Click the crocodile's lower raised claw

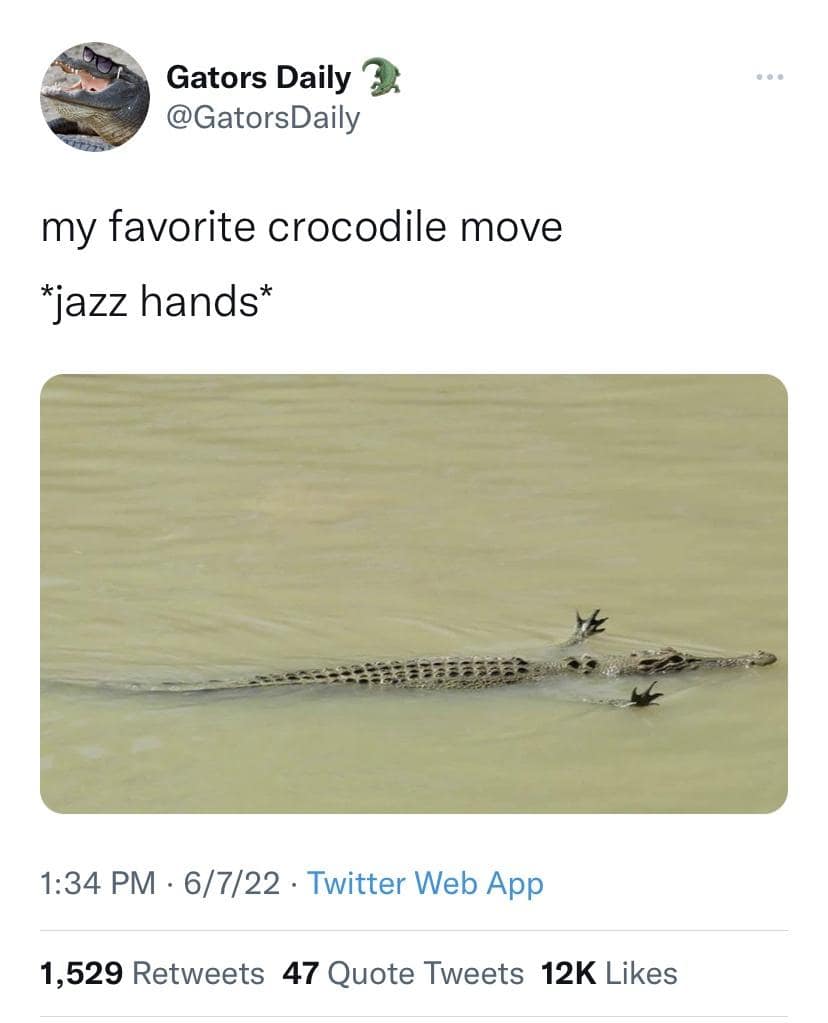point(644,694)
